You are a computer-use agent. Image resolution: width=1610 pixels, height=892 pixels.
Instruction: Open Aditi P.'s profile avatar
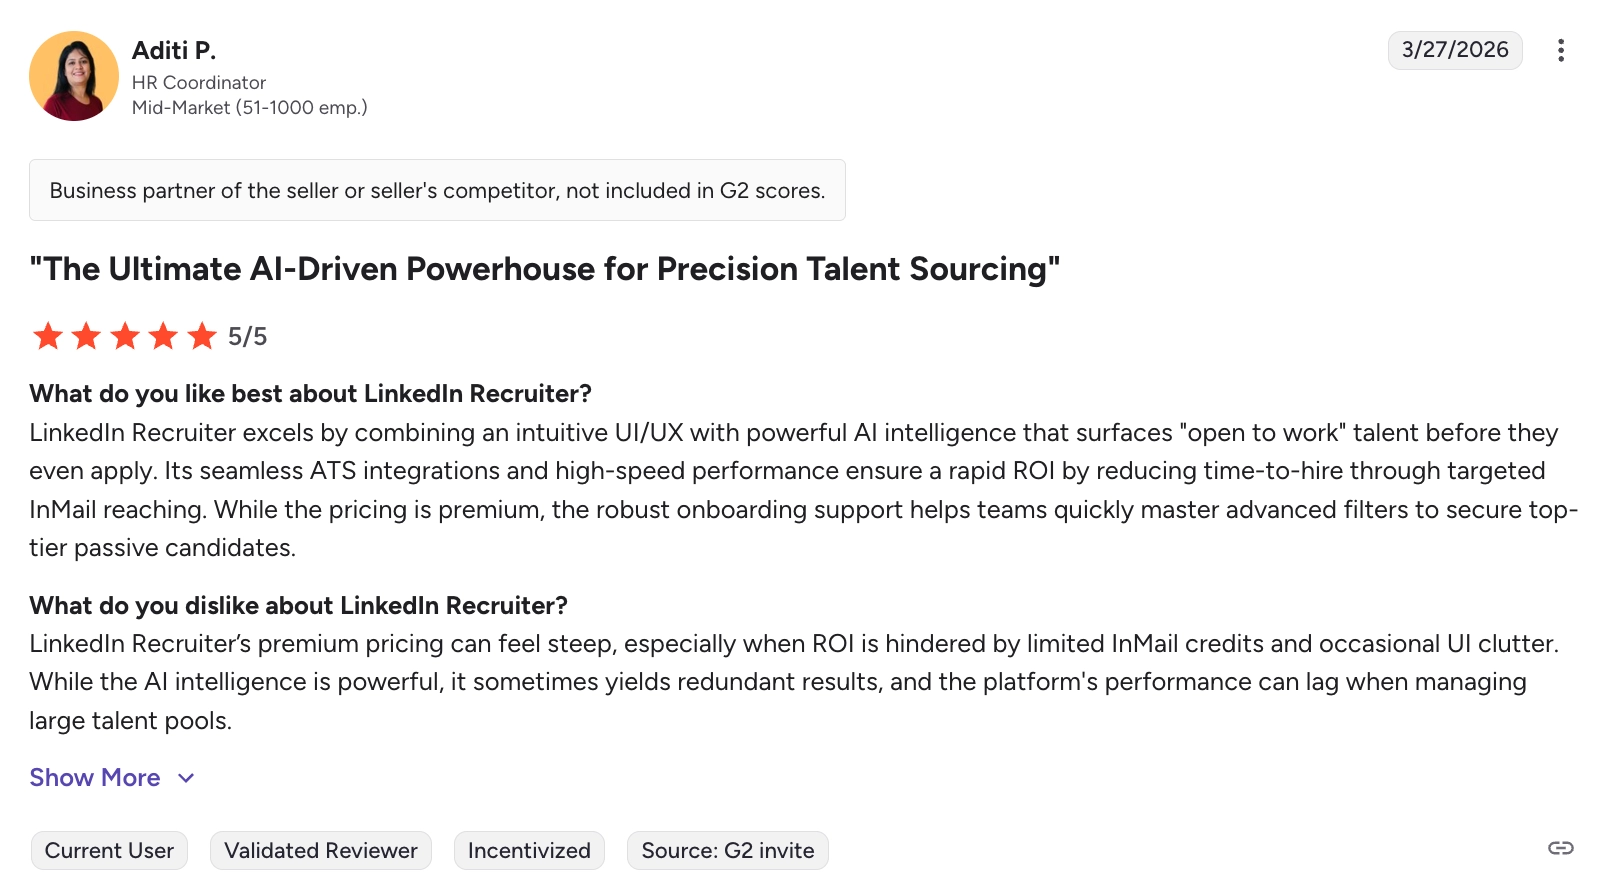tap(74, 76)
